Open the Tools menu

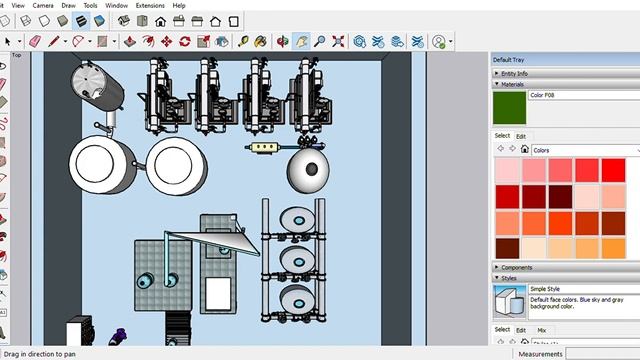click(90, 5)
